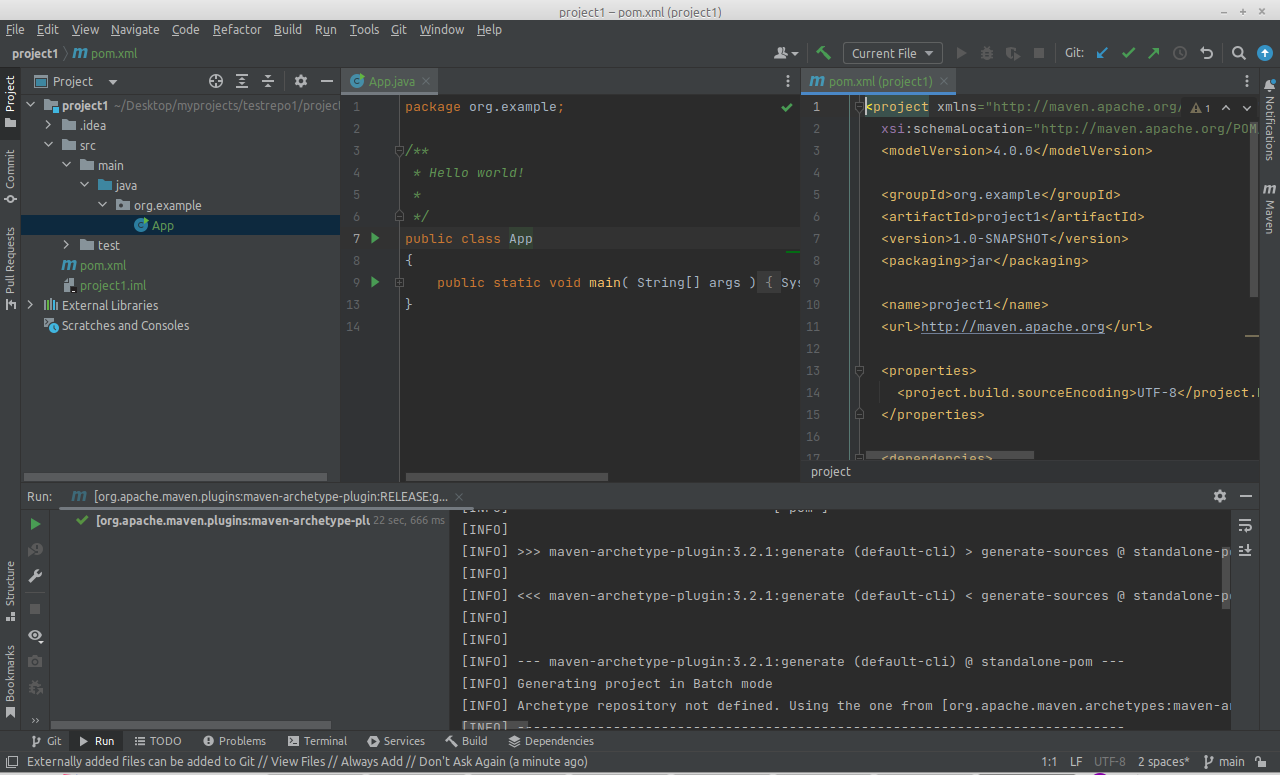Click Expand All in Project panel

(242, 81)
